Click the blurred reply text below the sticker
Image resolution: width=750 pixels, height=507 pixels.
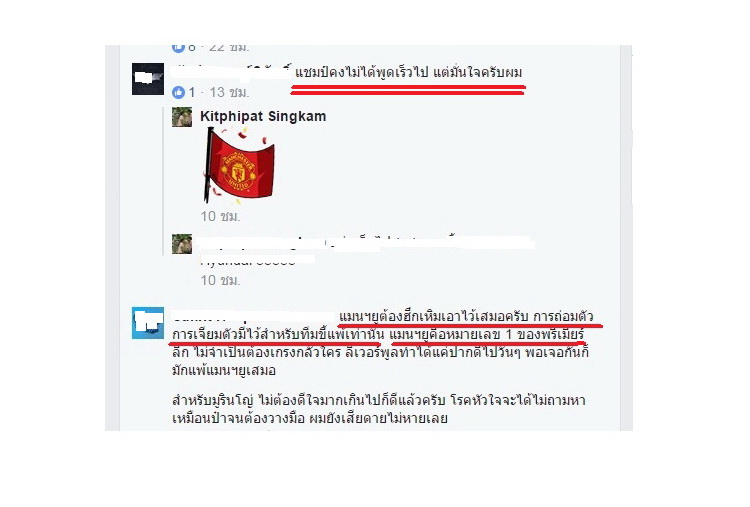pos(365,242)
